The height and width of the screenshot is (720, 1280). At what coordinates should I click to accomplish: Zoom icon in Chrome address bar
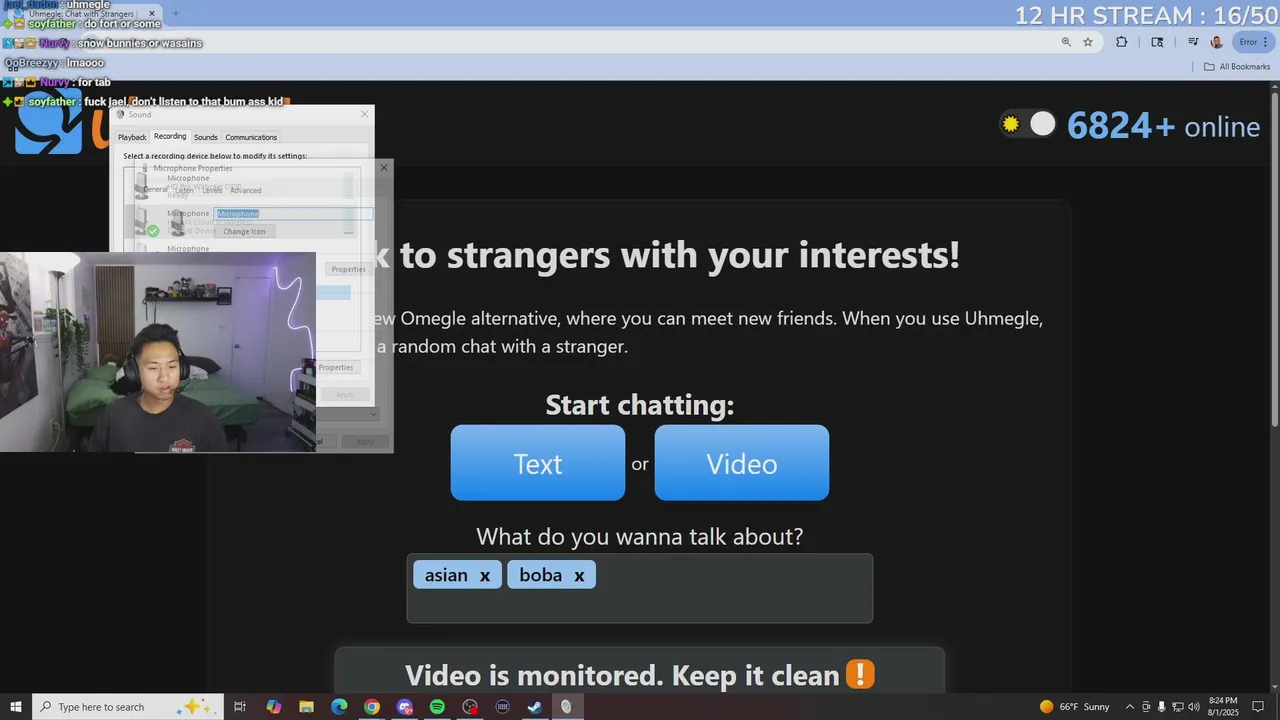pyautogui.click(x=1066, y=42)
